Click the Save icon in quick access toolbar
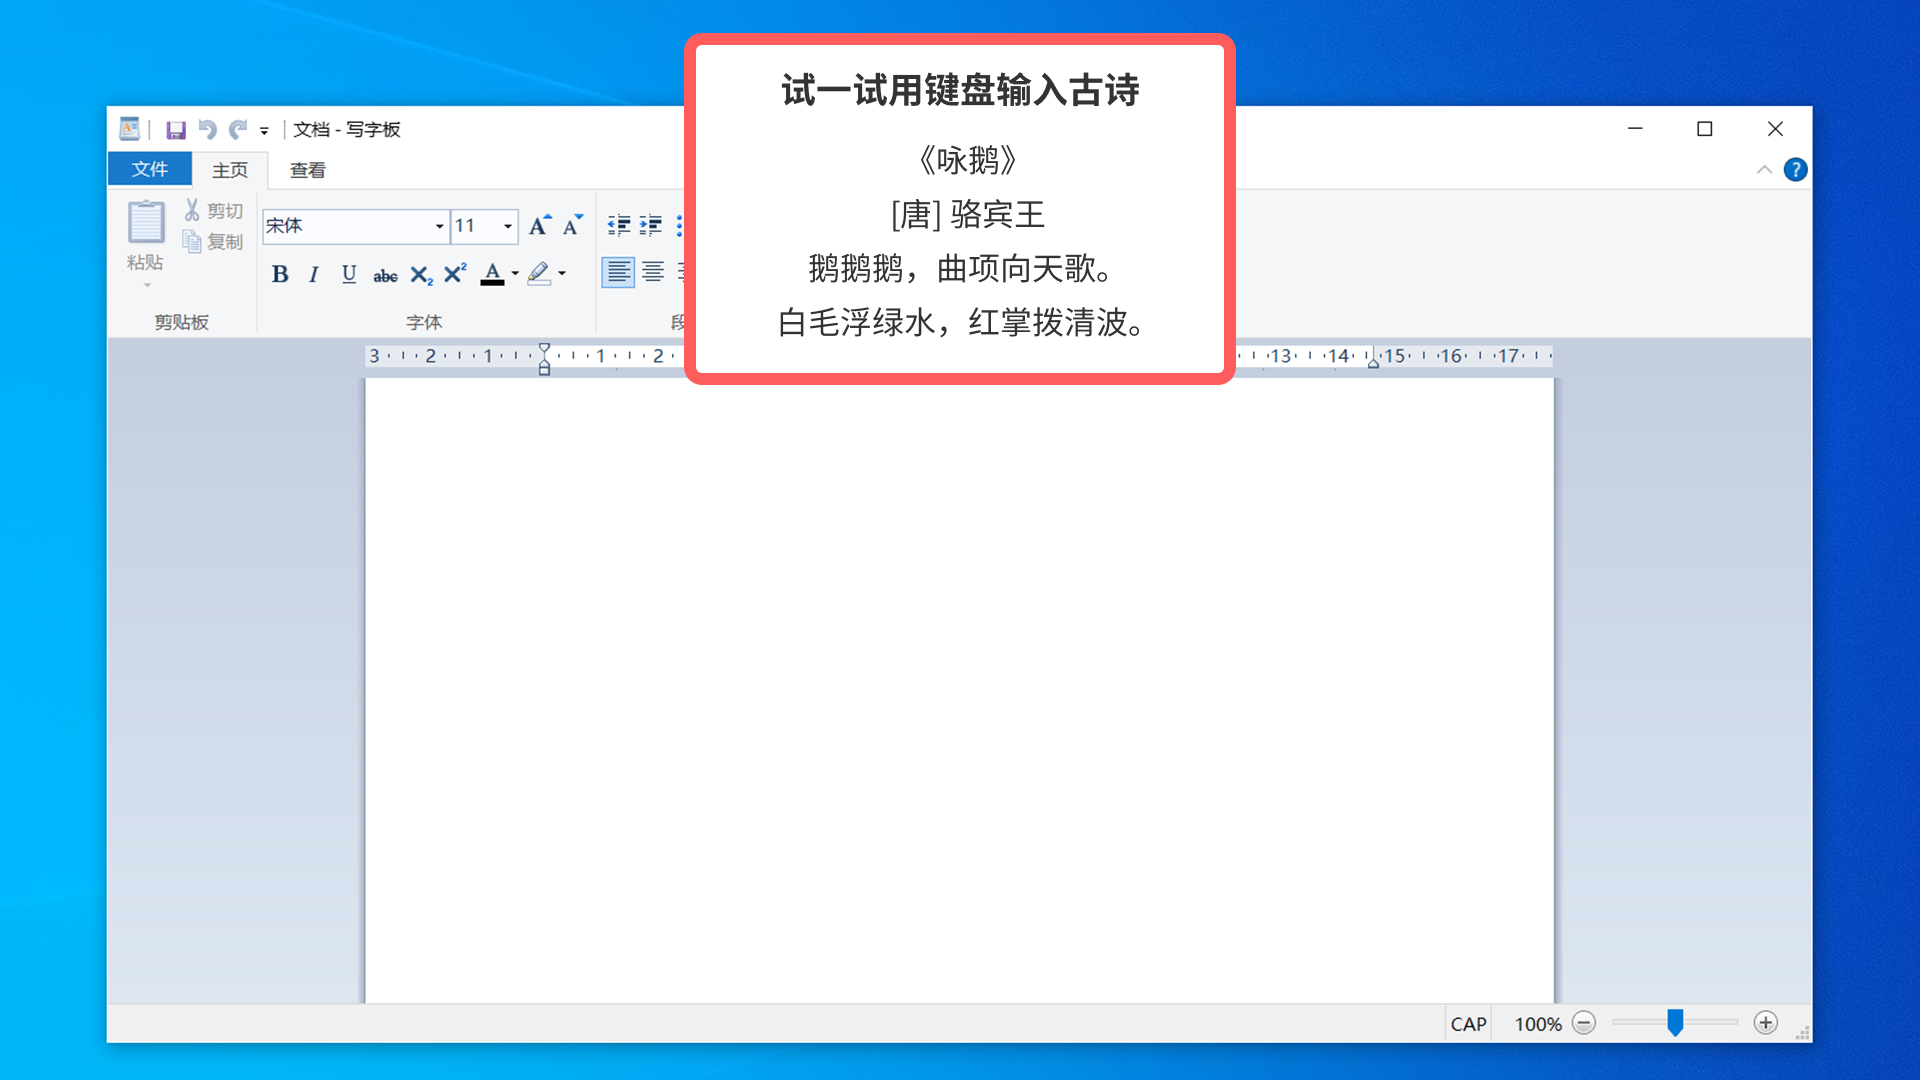The height and width of the screenshot is (1080, 1920). [176, 130]
